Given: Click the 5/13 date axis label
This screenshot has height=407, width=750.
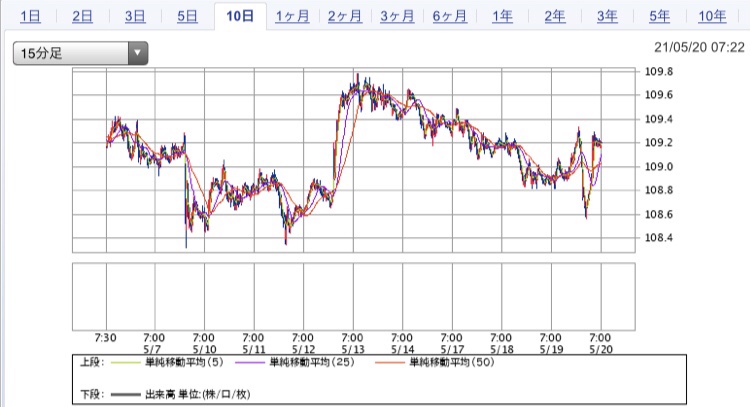Looking at the screenshot, I should (x=353, y=350).
